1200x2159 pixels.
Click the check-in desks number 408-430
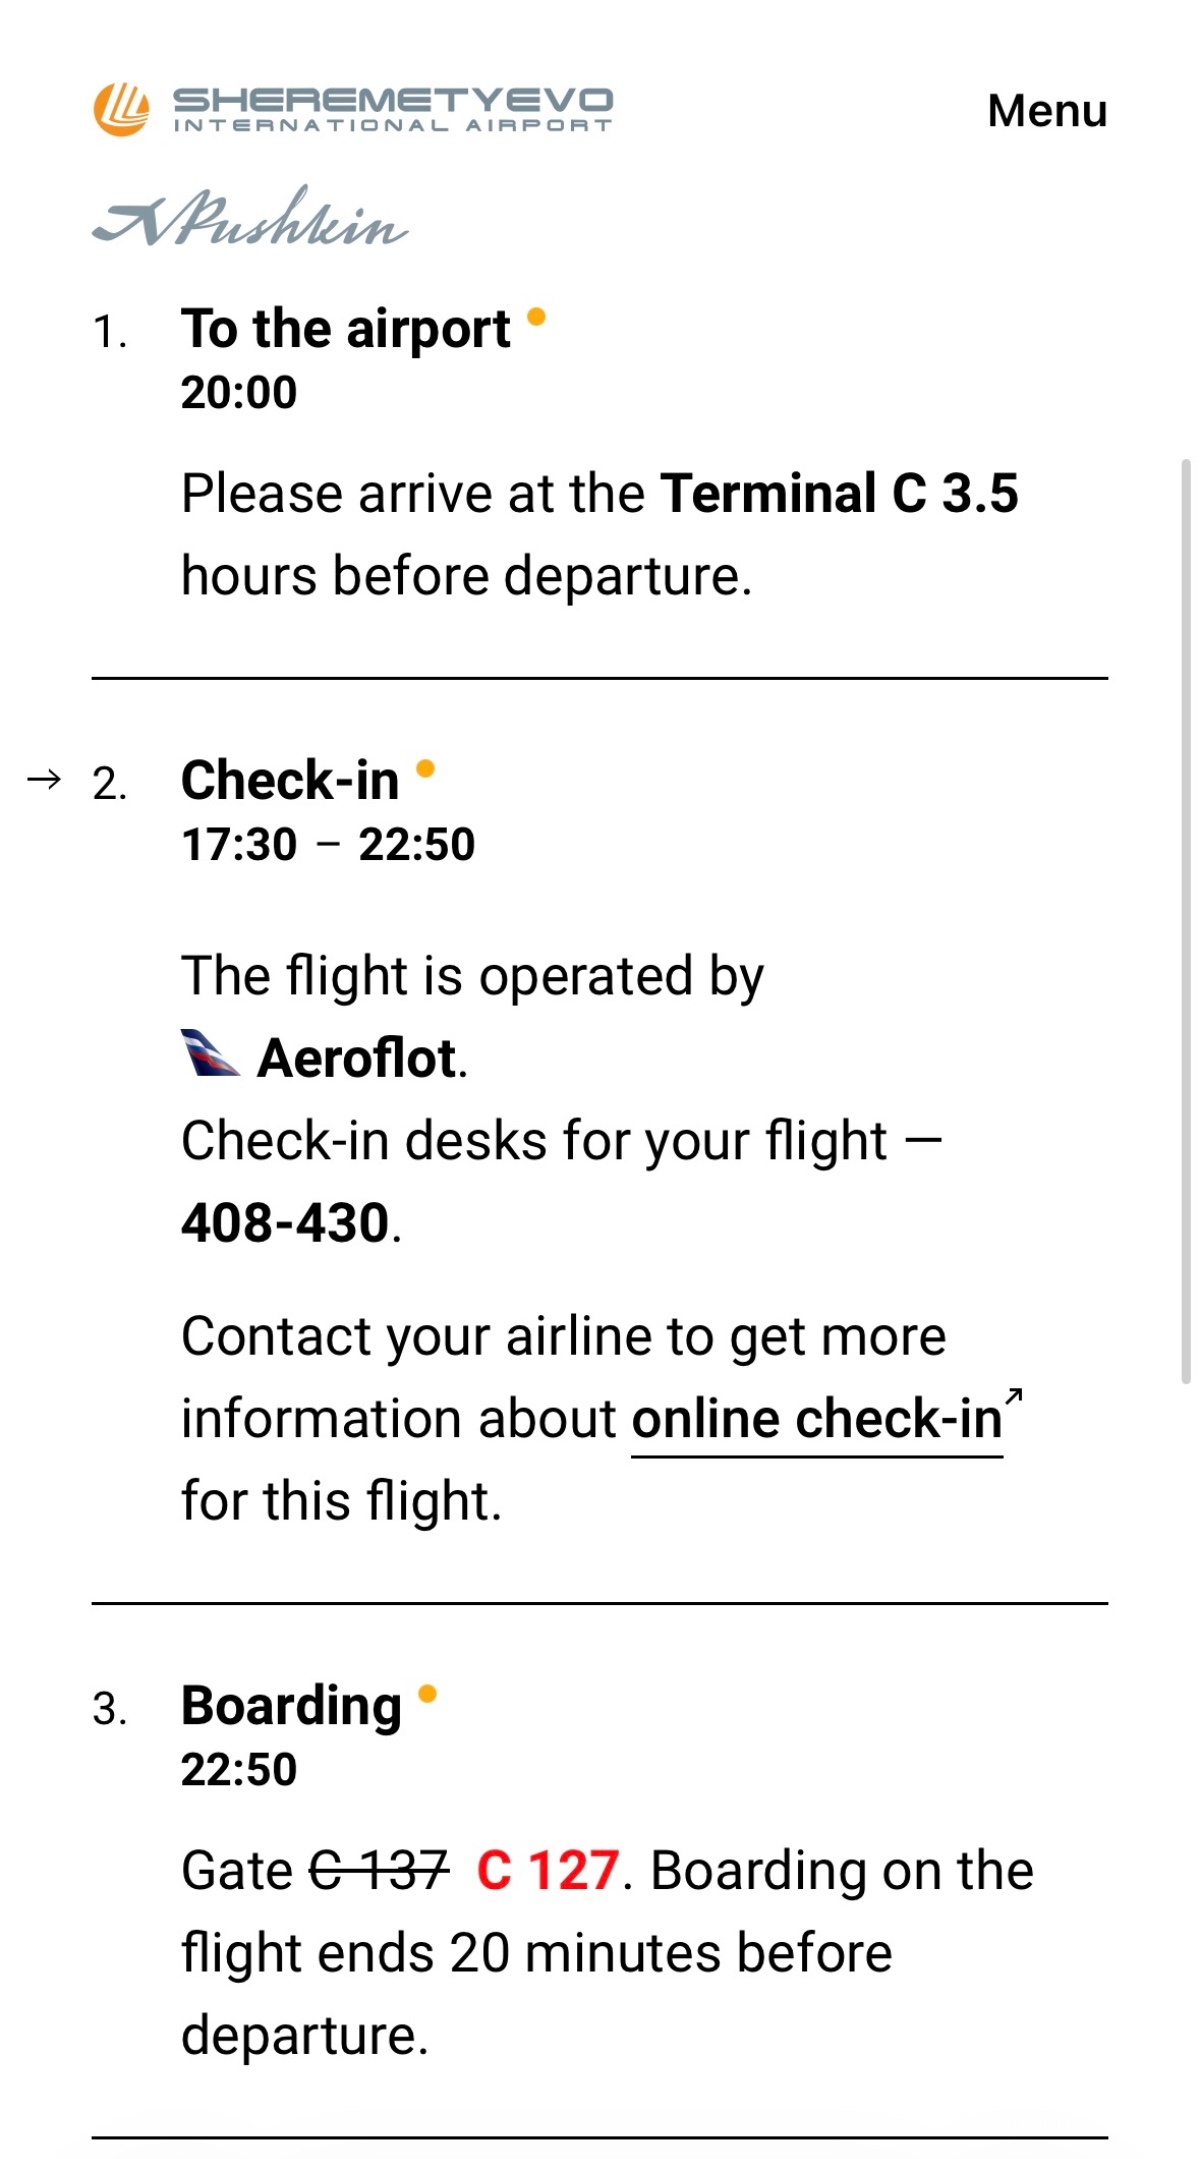(285, 1223)
